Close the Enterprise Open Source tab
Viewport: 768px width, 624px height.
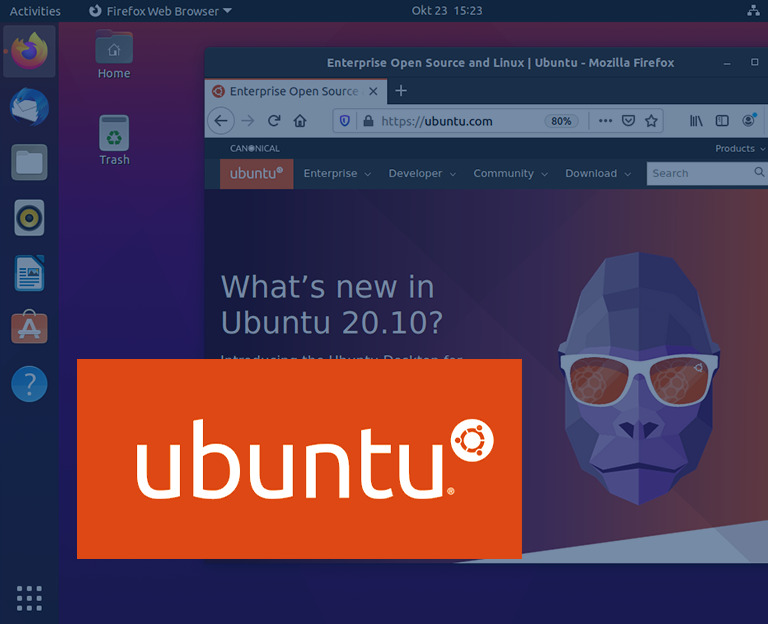[373, 91]
